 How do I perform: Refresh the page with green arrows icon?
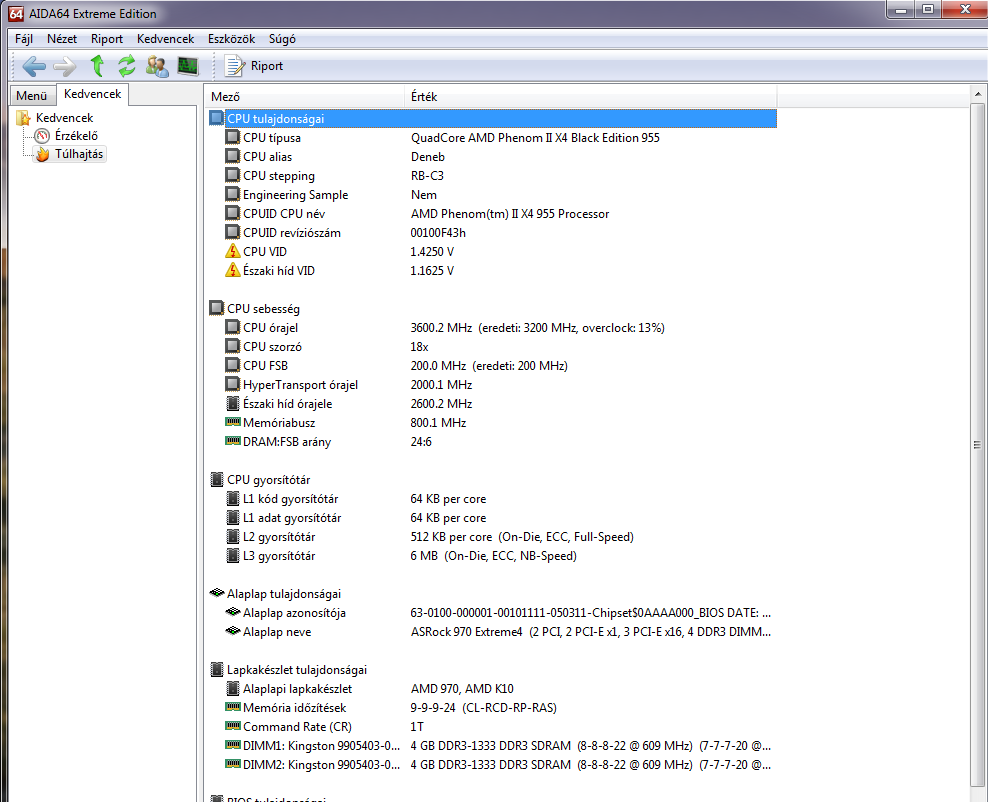tap(127, 66)
